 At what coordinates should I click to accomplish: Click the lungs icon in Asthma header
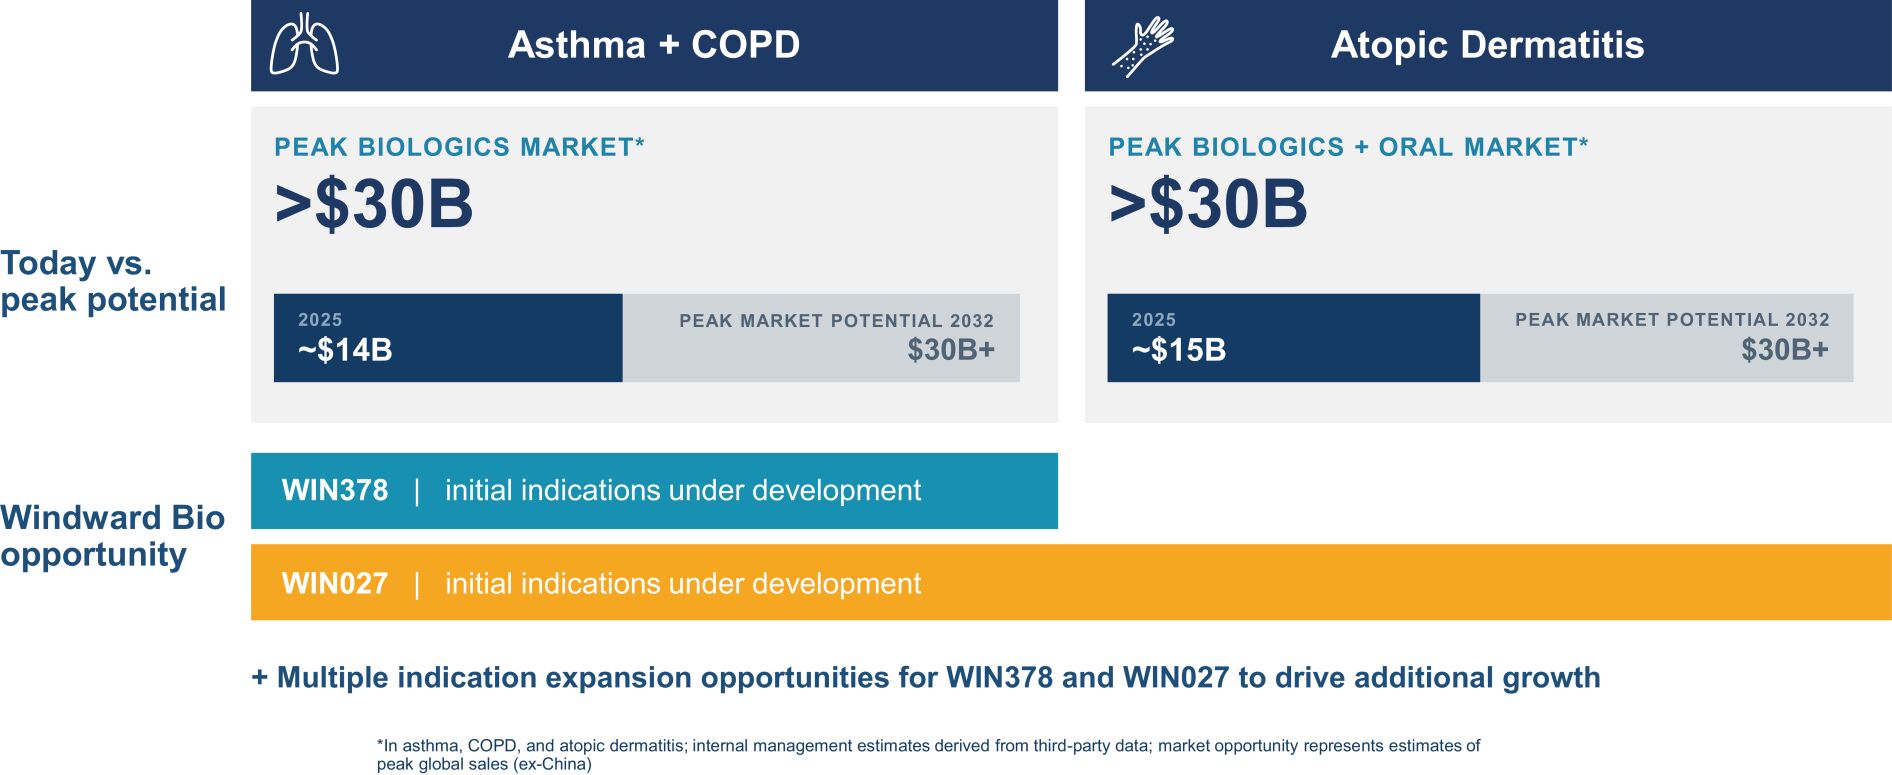(304, 44)
